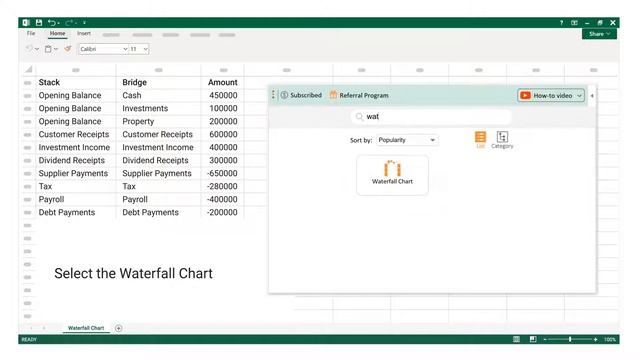Select the amount cell 450000
Image resolution: width=640 pixels, height=360 pixels.
pos(222,96)
